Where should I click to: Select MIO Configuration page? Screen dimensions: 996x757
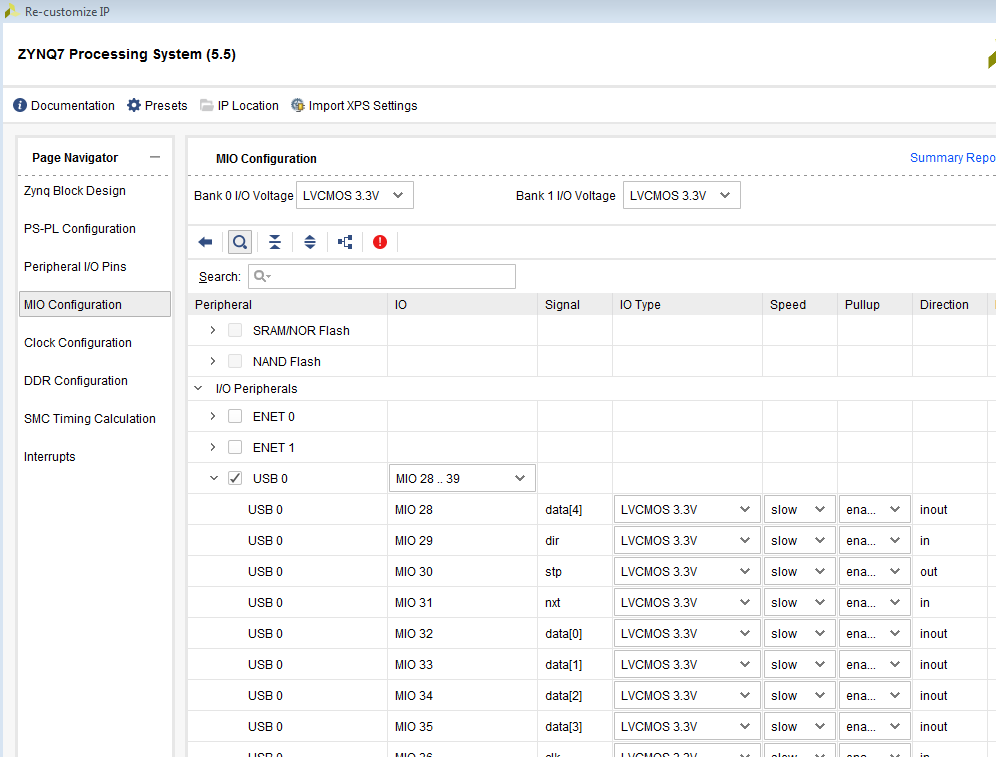95,304
